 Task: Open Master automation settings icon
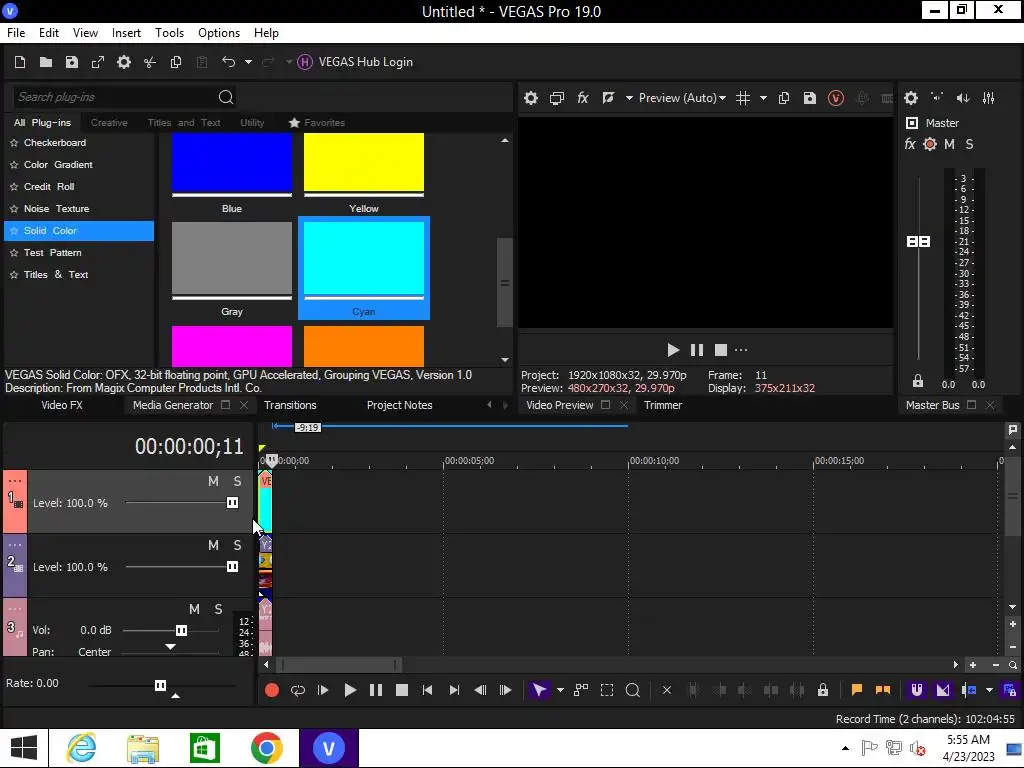pyautogui.click(x=930, y=144)
